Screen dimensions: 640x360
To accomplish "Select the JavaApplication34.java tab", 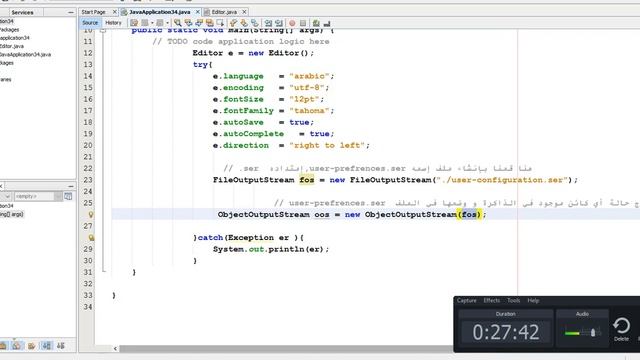I will 160,12.
